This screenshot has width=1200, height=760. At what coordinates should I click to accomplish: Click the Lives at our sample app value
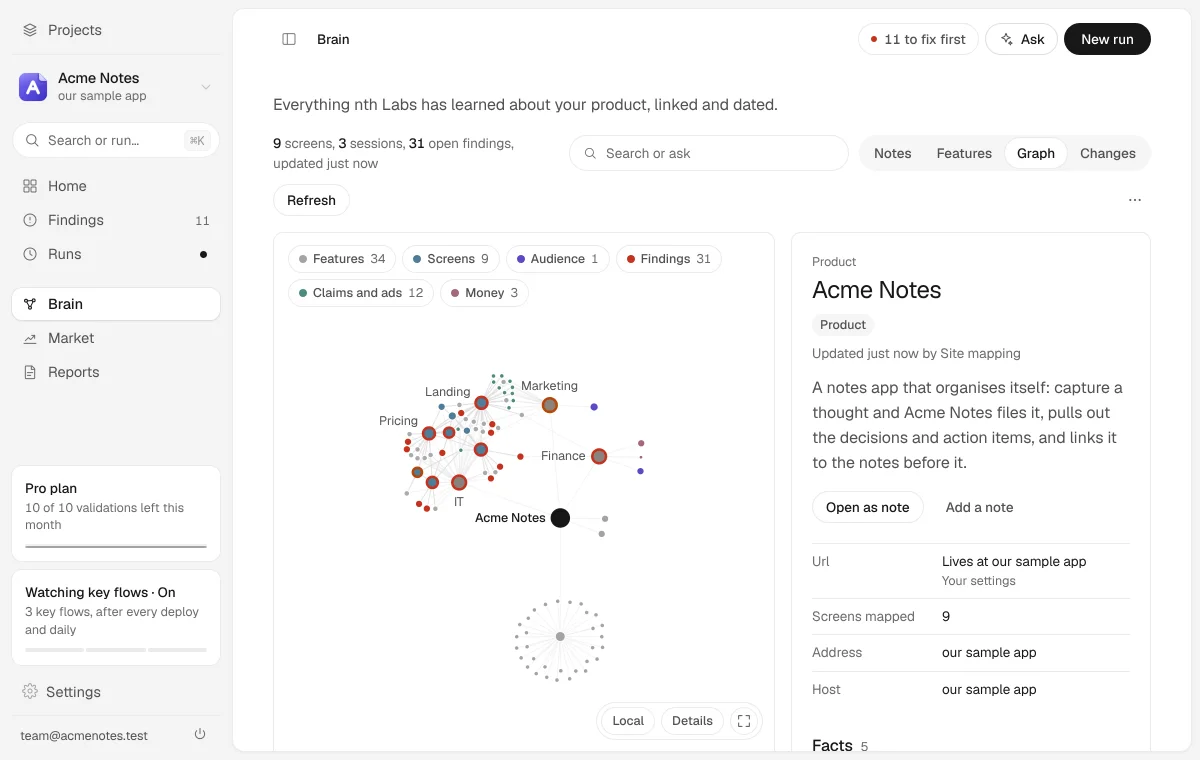click(x=1014, y=561)
